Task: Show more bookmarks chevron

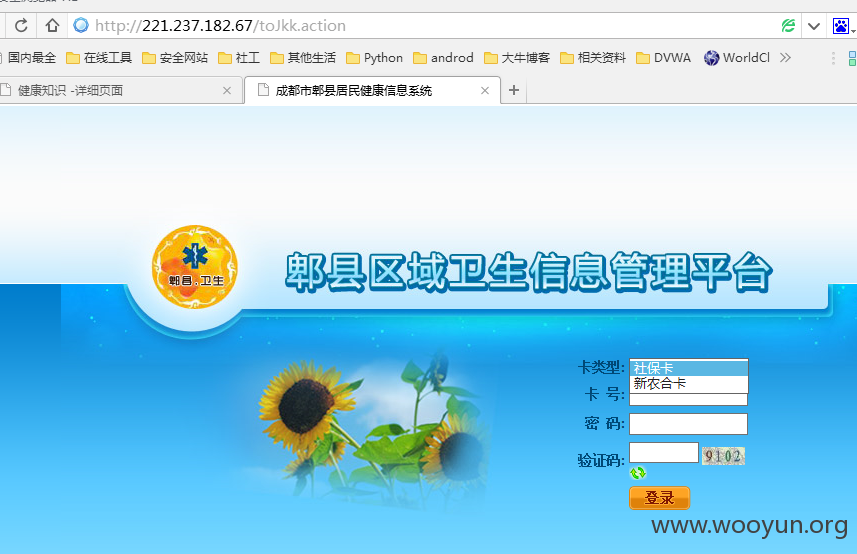Action: click(x=785, y=57)
